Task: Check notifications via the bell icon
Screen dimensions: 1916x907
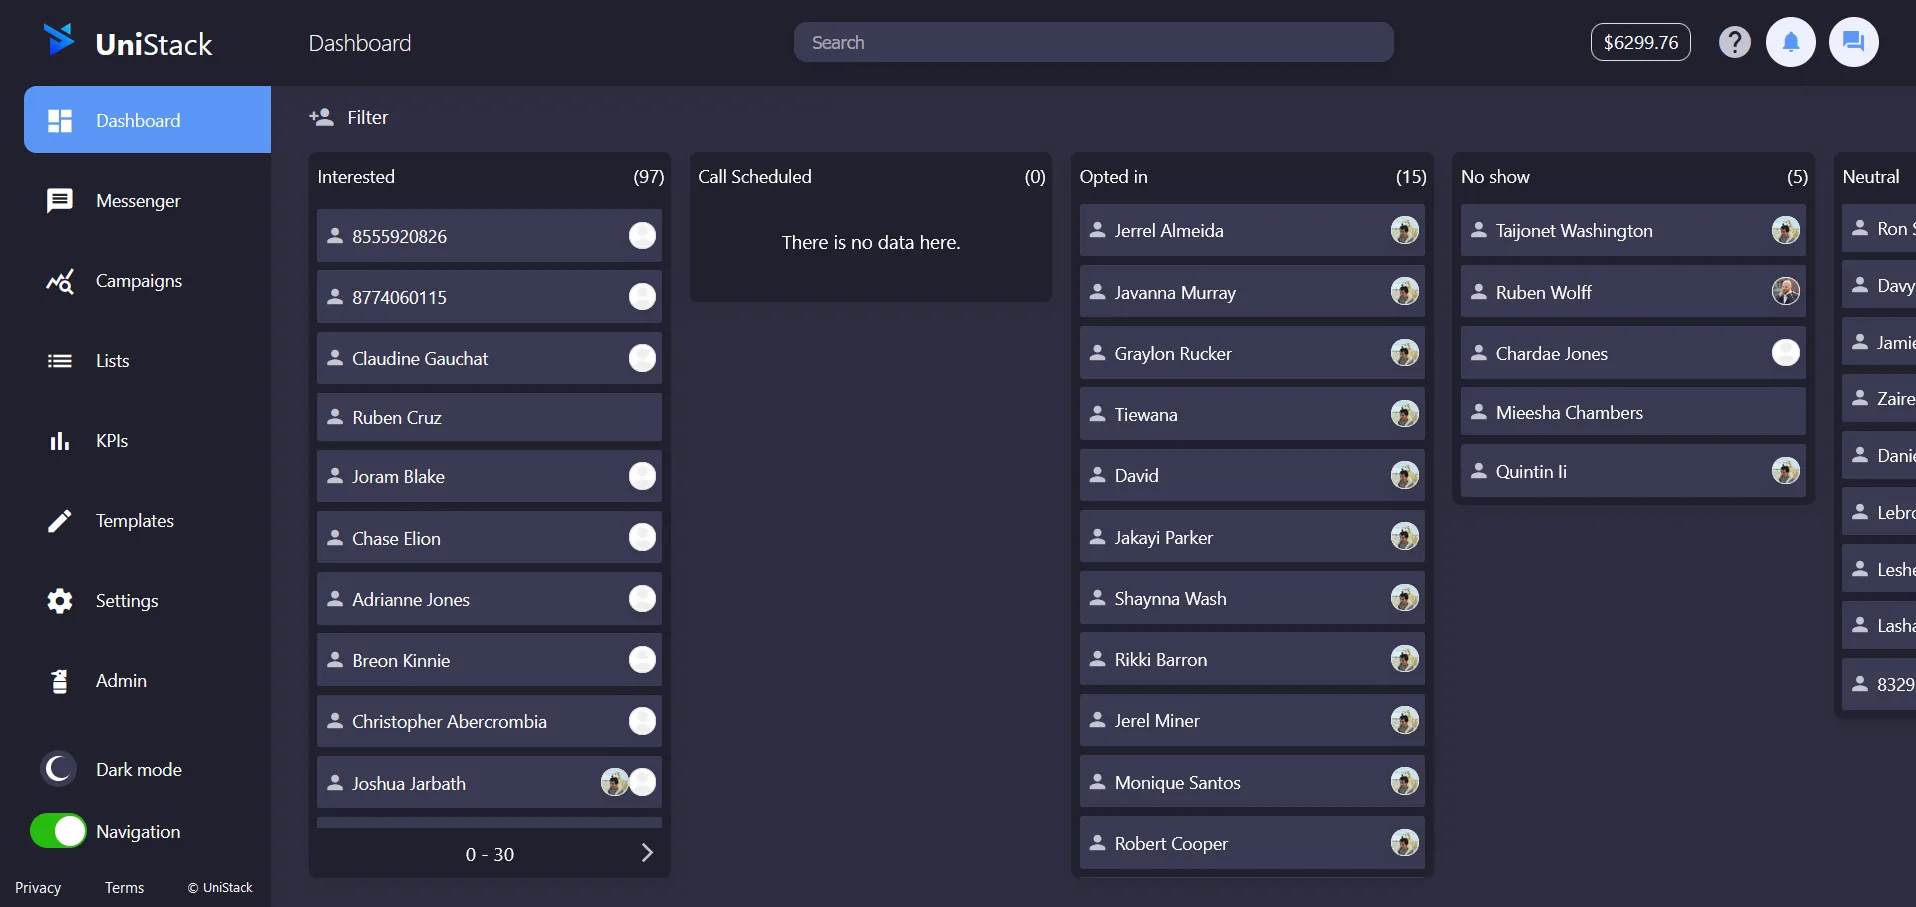Action: pyautogui.click(x=1790, y=42)
